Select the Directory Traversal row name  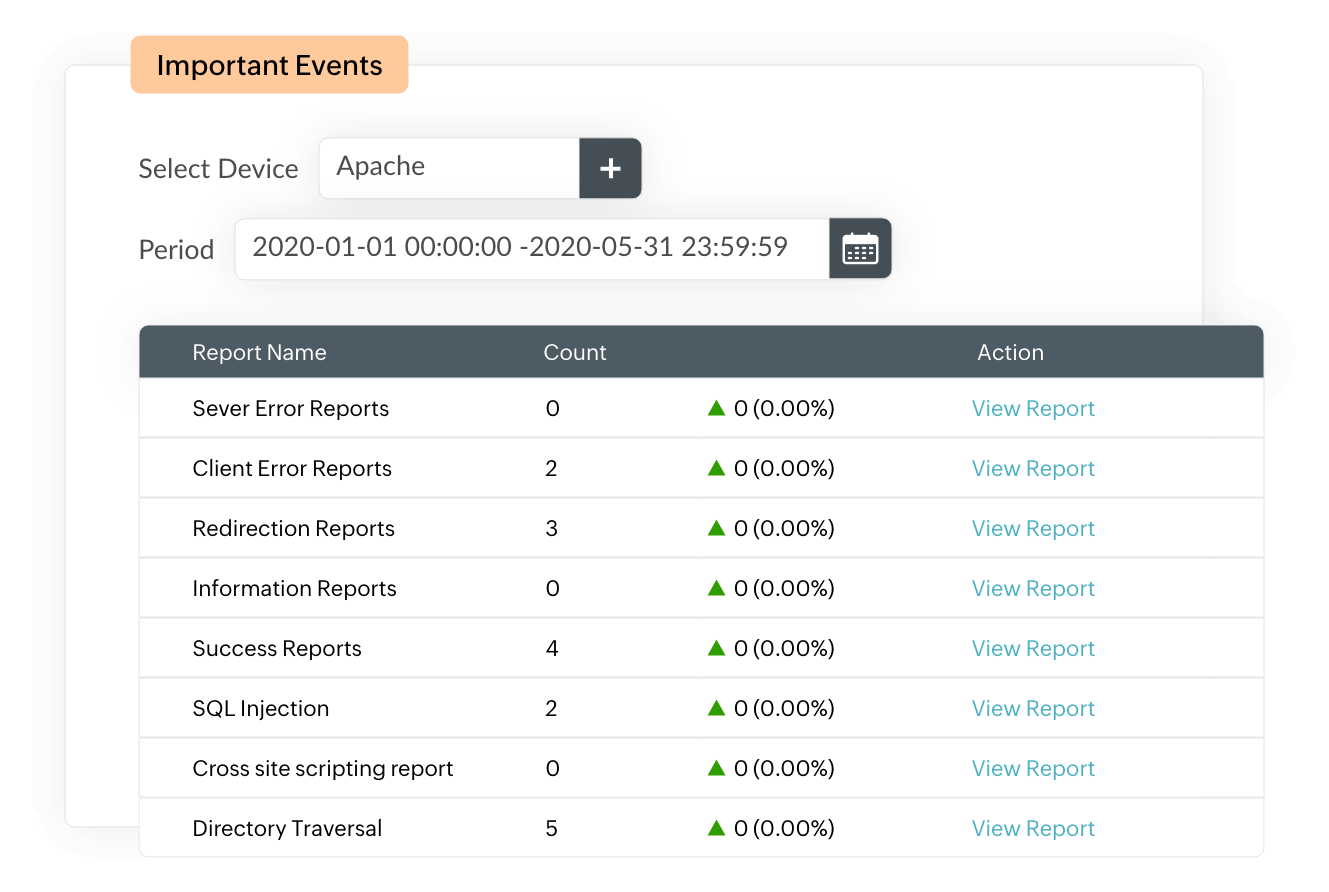click(287, 828)
